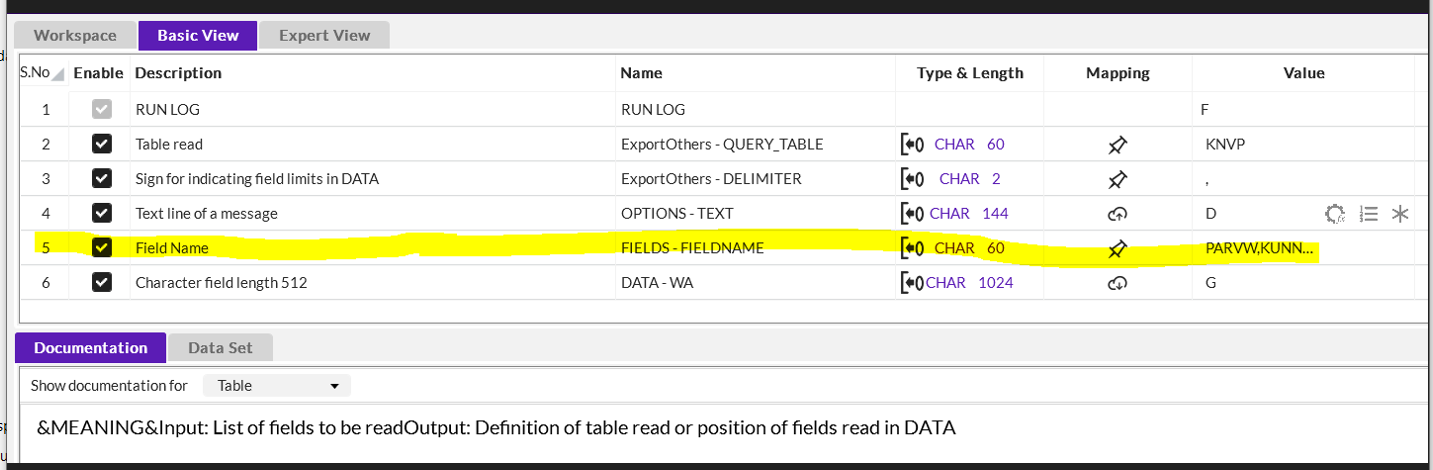
Task: Click the transform function gear icon in row 4
Action: 1334,214
